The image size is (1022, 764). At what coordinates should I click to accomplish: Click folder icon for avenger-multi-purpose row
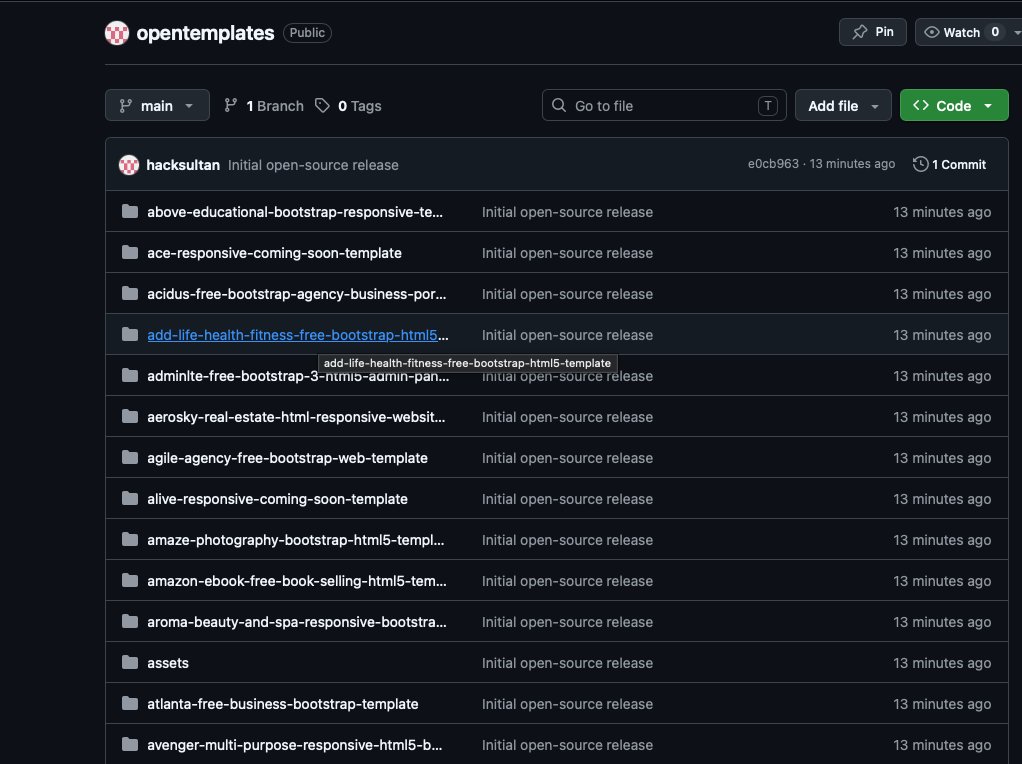[130, 746]
